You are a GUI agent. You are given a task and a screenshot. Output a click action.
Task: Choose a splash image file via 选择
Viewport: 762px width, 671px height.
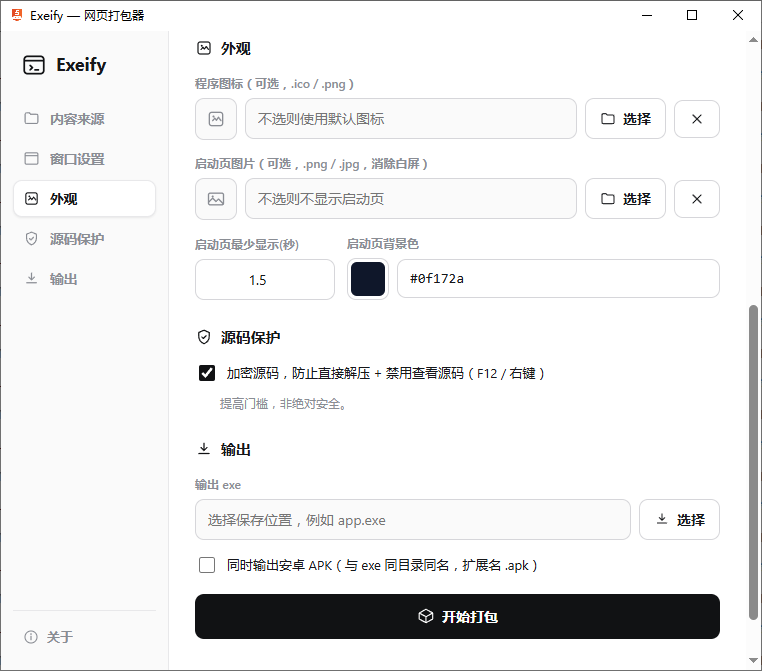tap(625, 199)
